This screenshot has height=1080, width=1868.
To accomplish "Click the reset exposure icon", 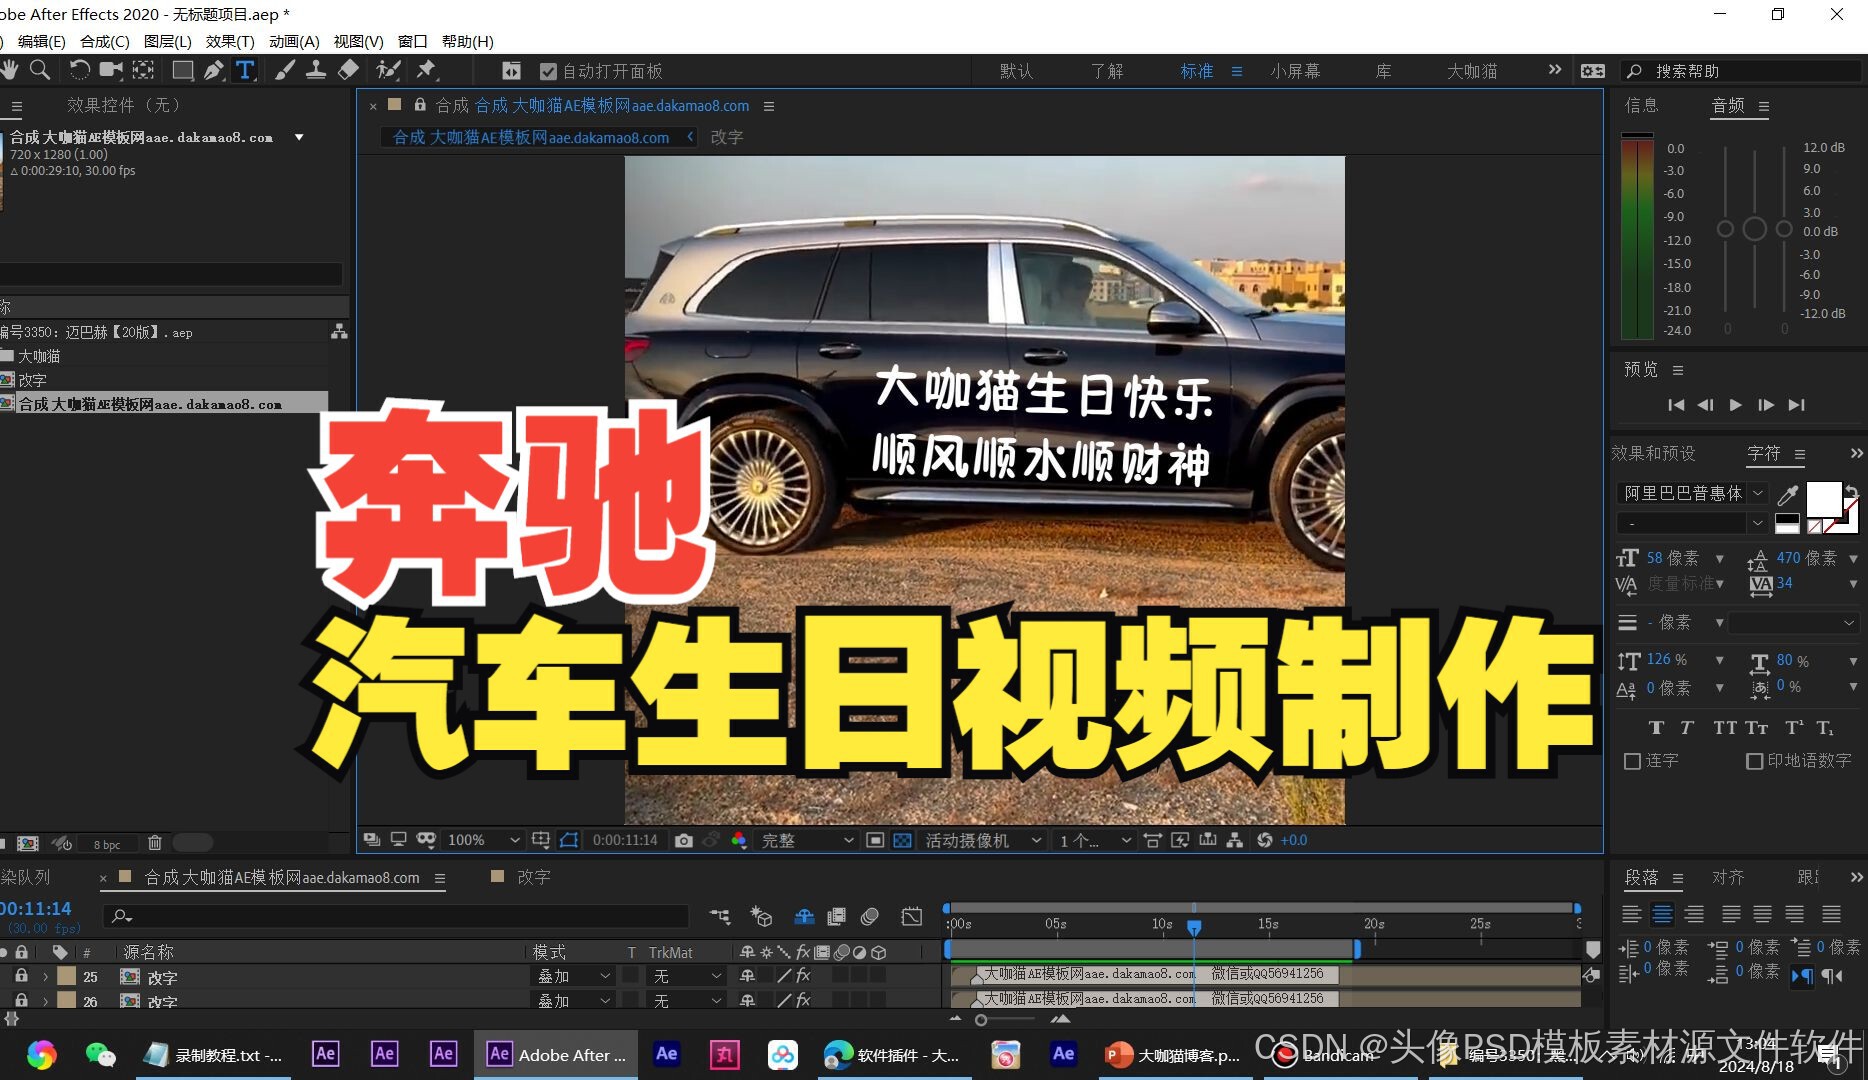I will (1265, 840).
